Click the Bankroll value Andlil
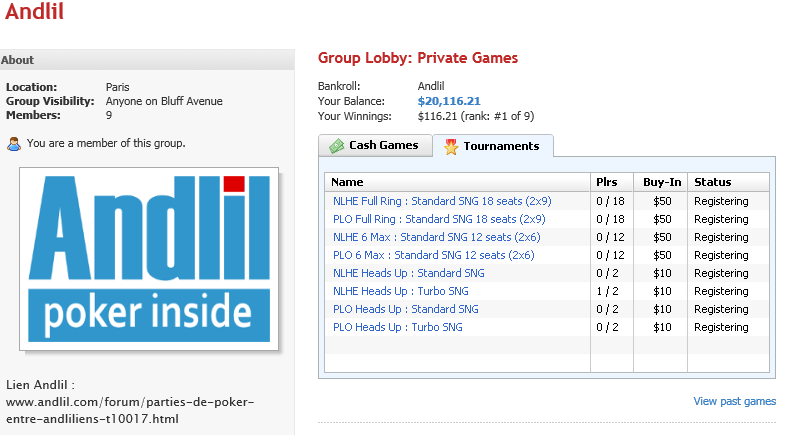This screenshot has height=435, width=789. coord(431,86)
